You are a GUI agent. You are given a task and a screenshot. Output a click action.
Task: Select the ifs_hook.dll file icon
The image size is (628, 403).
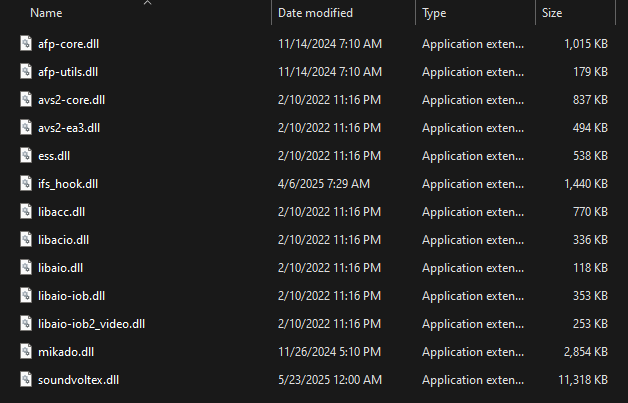pyautogui.click(x=27, y=184)
